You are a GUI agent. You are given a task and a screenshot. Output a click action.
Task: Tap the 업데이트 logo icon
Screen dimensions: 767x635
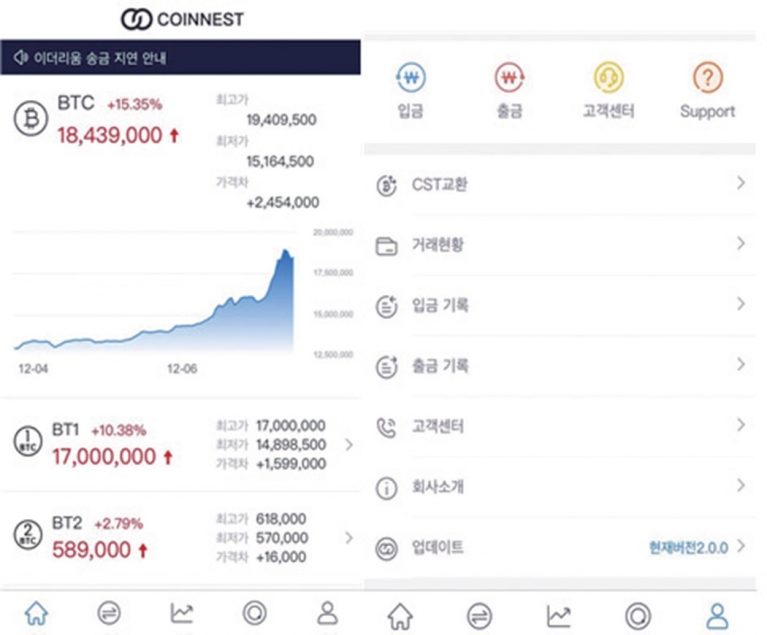(x=386, y=548)
